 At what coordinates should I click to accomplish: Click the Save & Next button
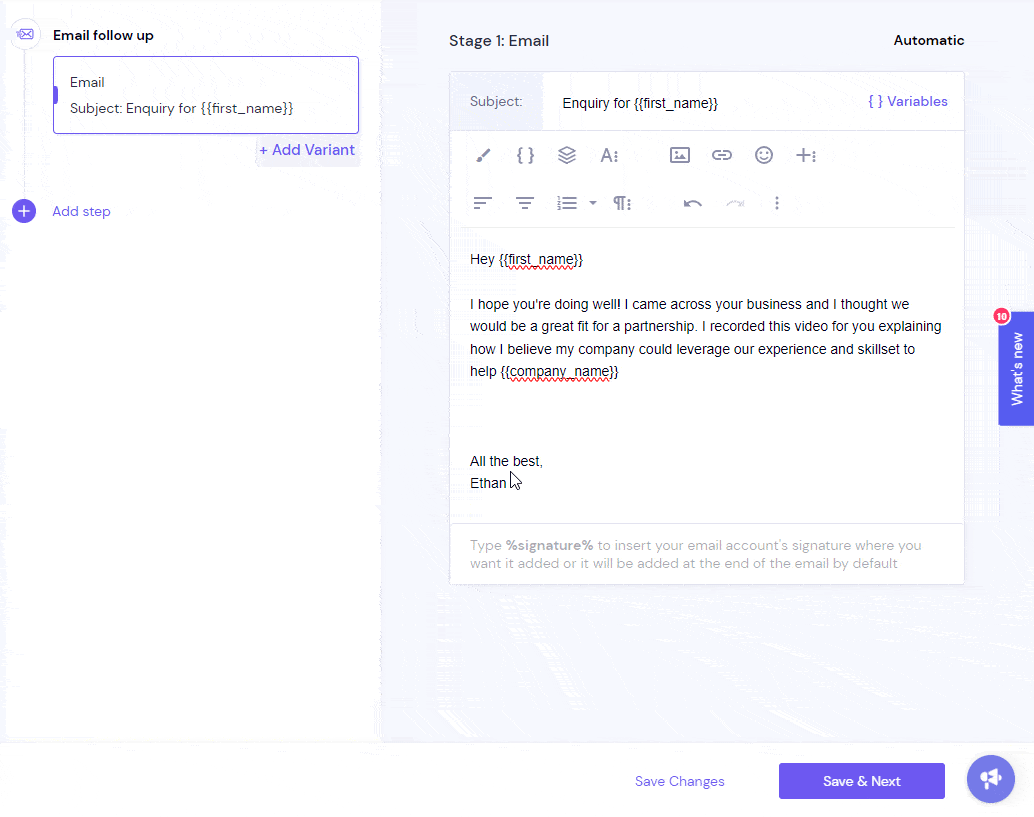tap(861, 781)
